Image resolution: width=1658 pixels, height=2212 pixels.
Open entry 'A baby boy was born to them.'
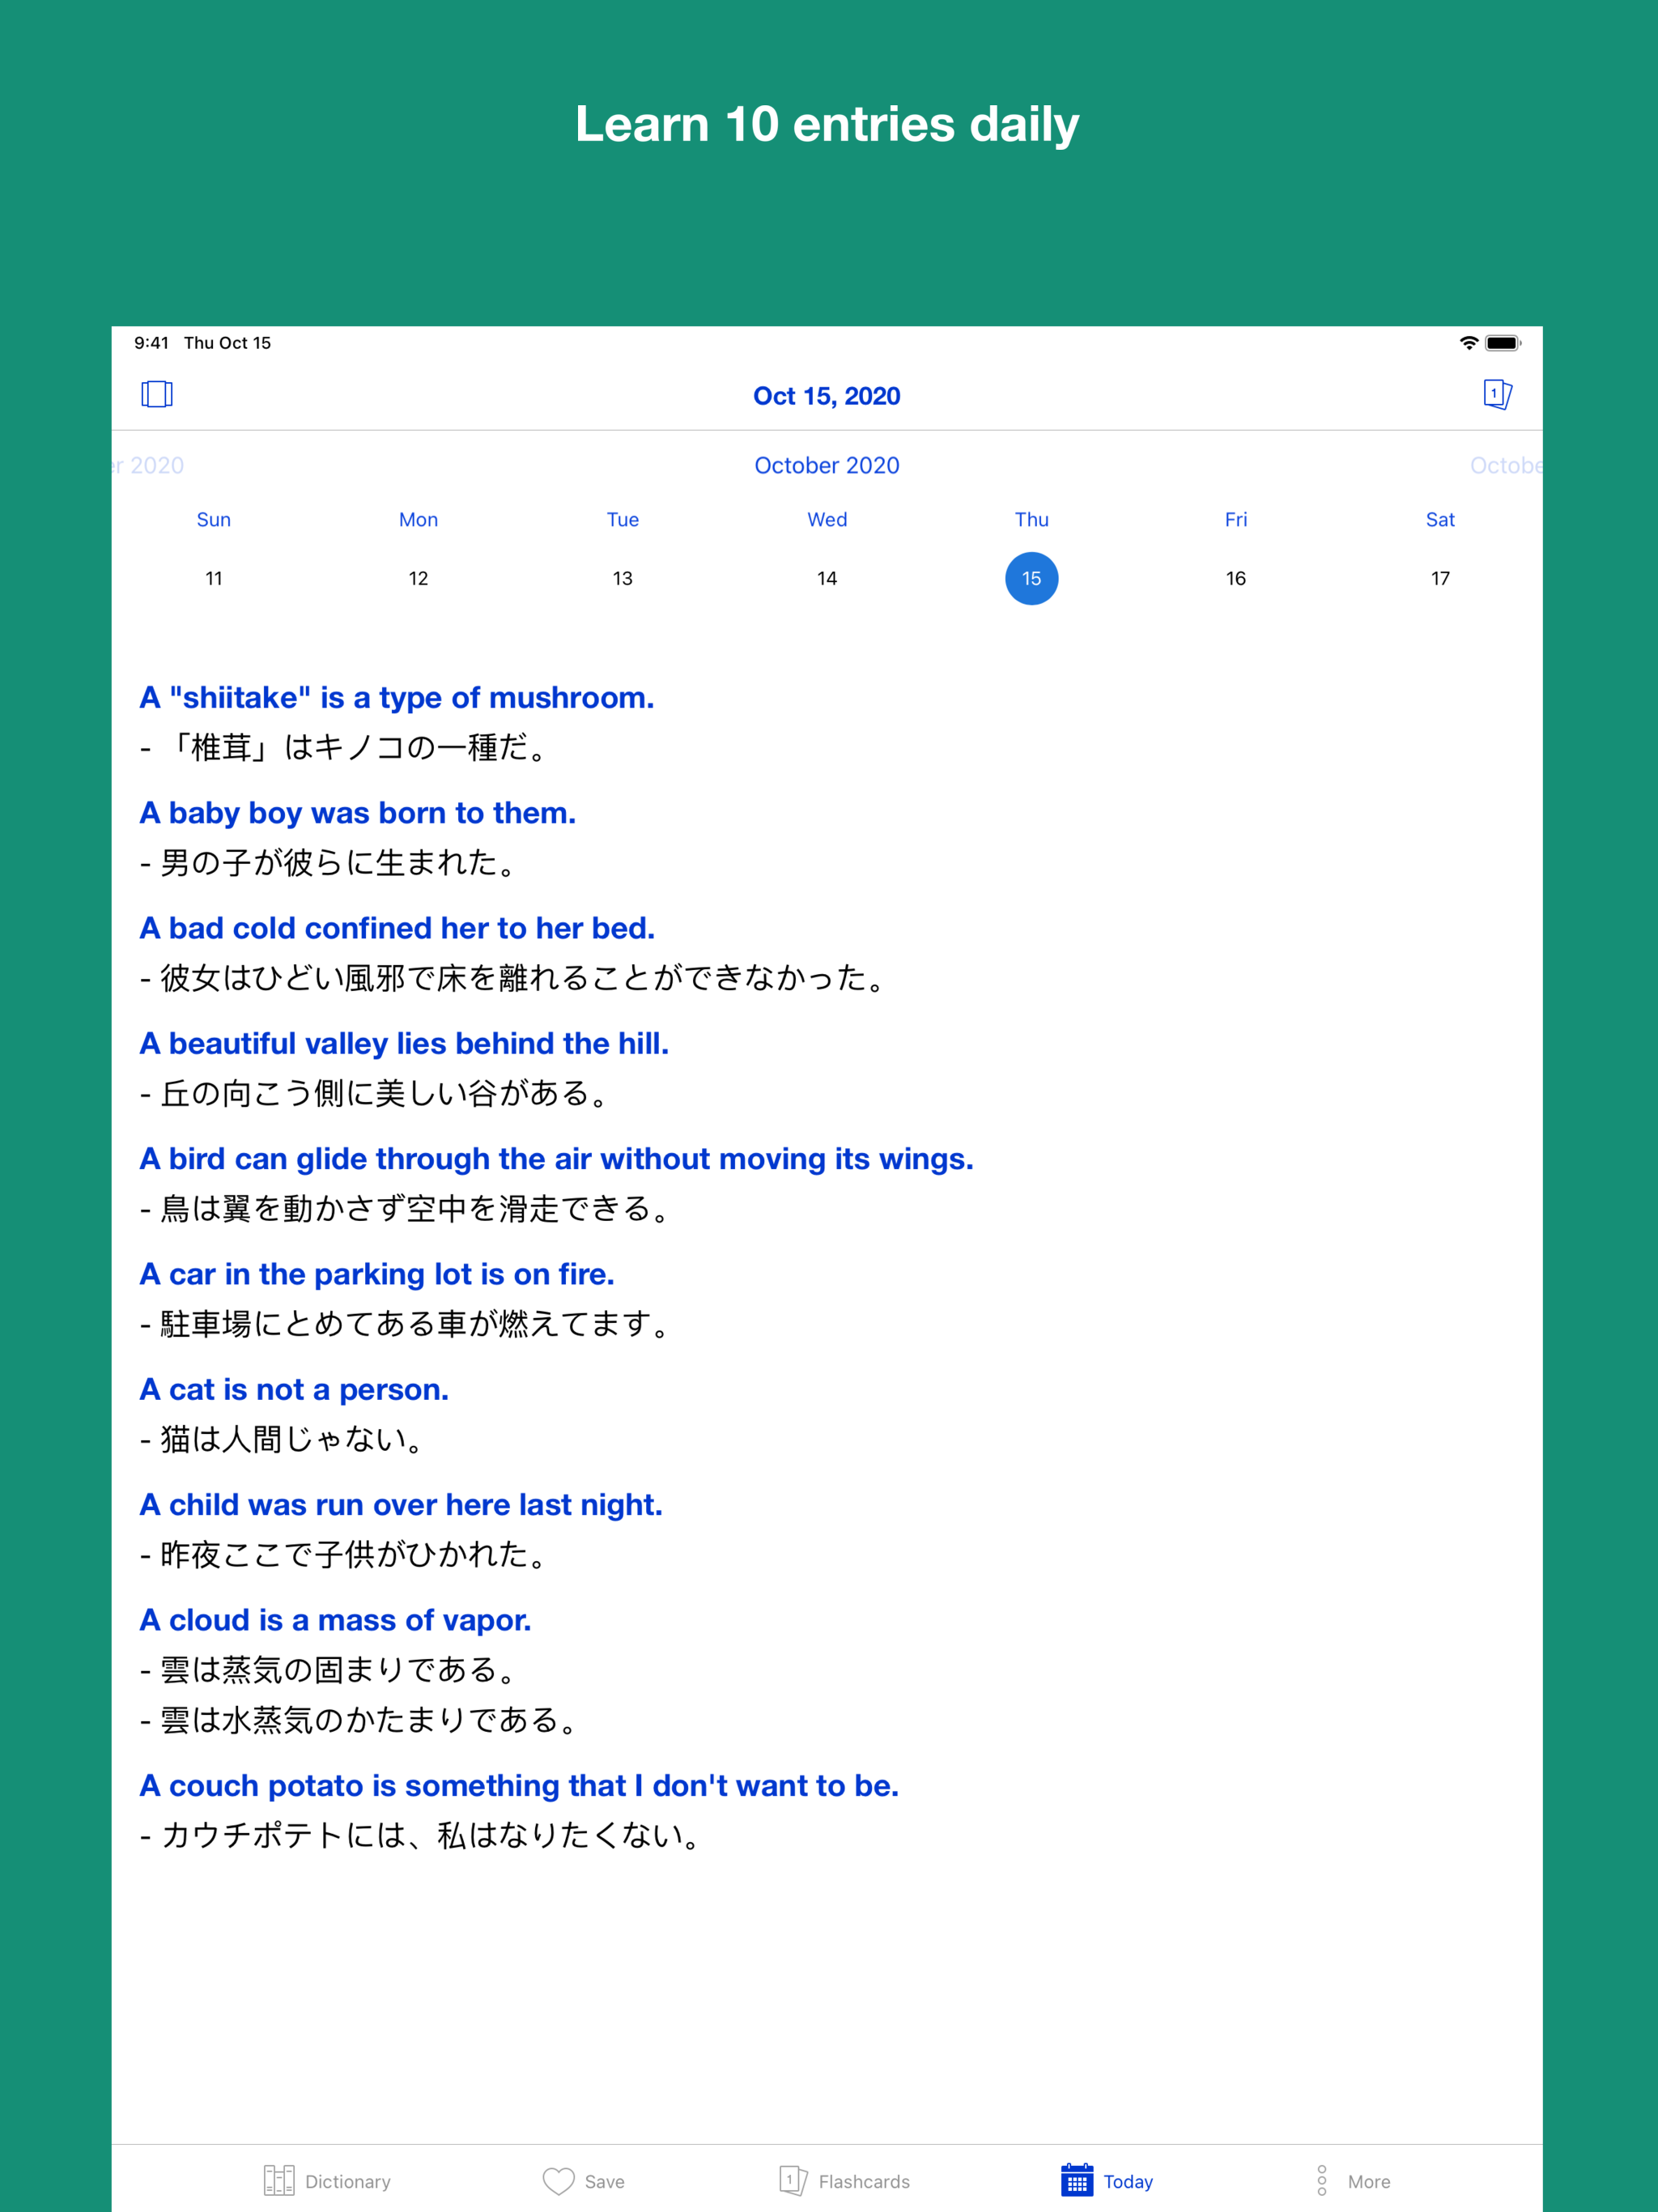[x=358, y=812]
